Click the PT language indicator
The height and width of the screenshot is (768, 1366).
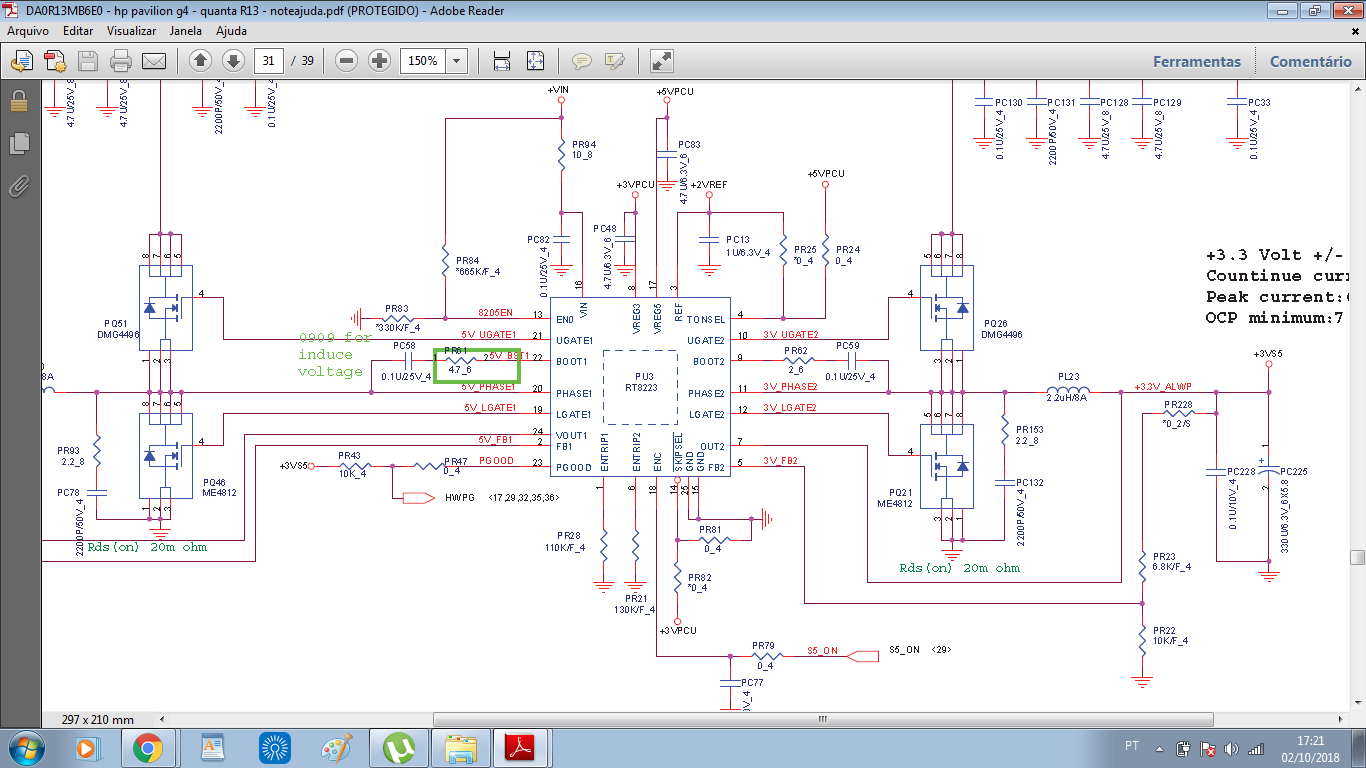(x=1132, y=747)
